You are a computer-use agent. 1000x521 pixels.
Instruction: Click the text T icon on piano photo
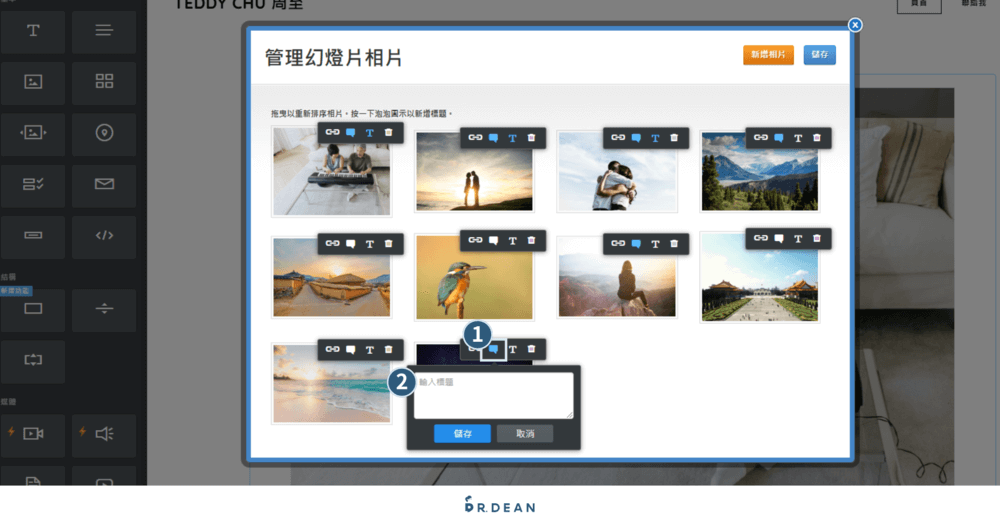[370, 133]
